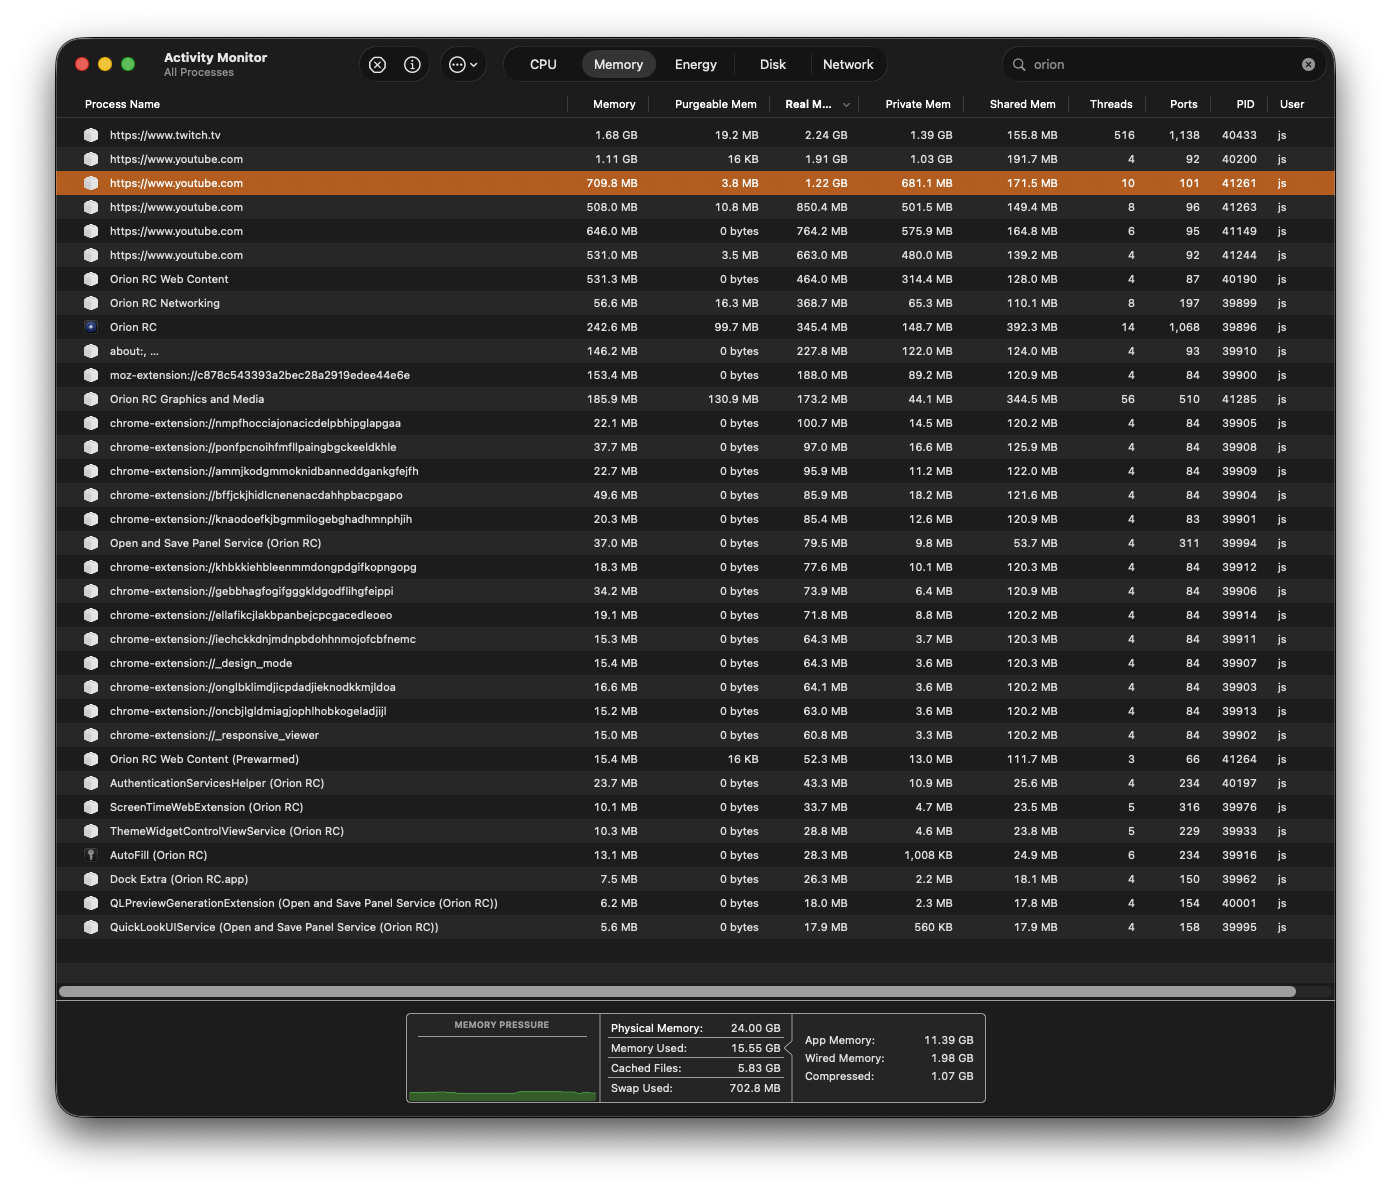This screenshot has height=1191, width=1391.
Task: Click the Wired Memory 1.98 GB entry
Action: tap(889, 1058)
